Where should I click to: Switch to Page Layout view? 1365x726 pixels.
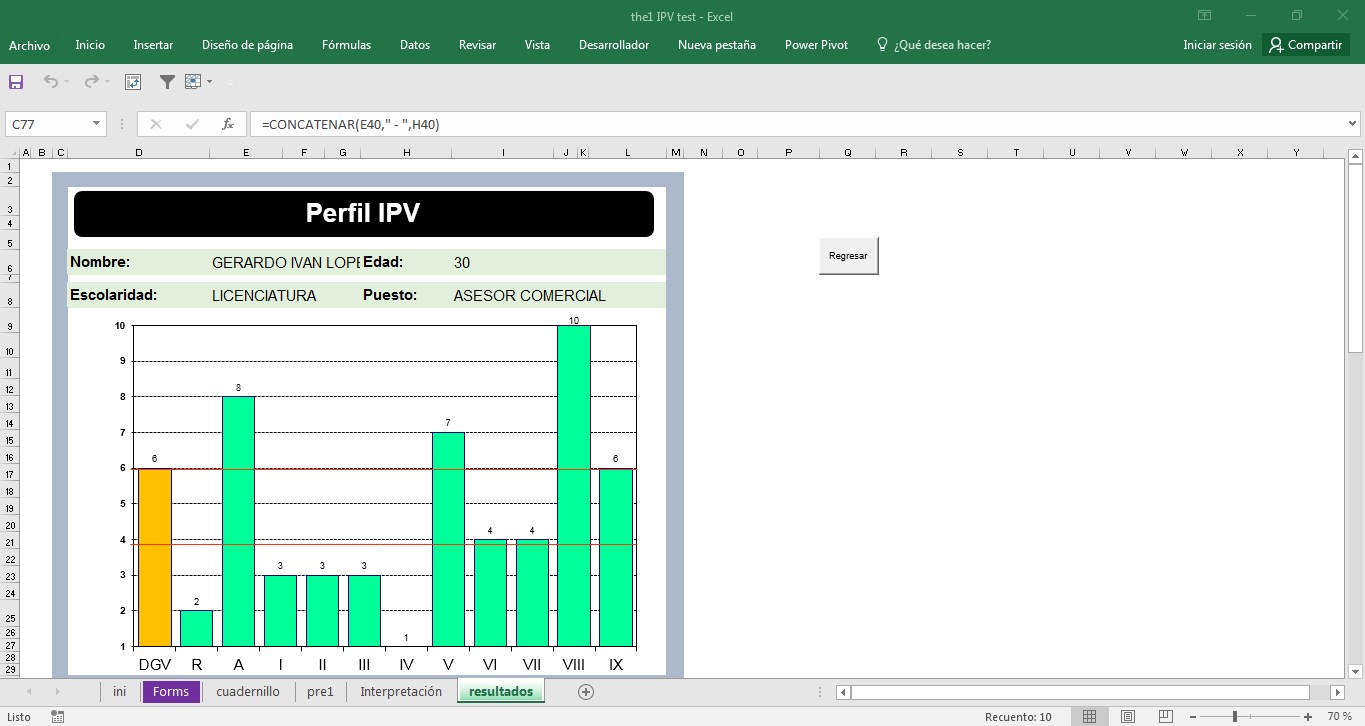click(x=1128, y=715)
